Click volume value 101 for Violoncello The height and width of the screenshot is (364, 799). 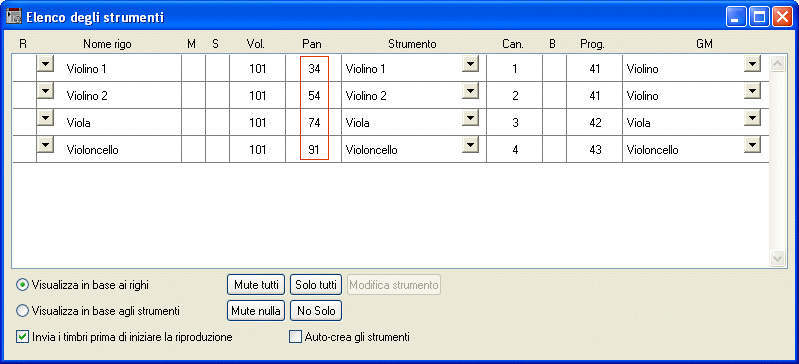257,150
